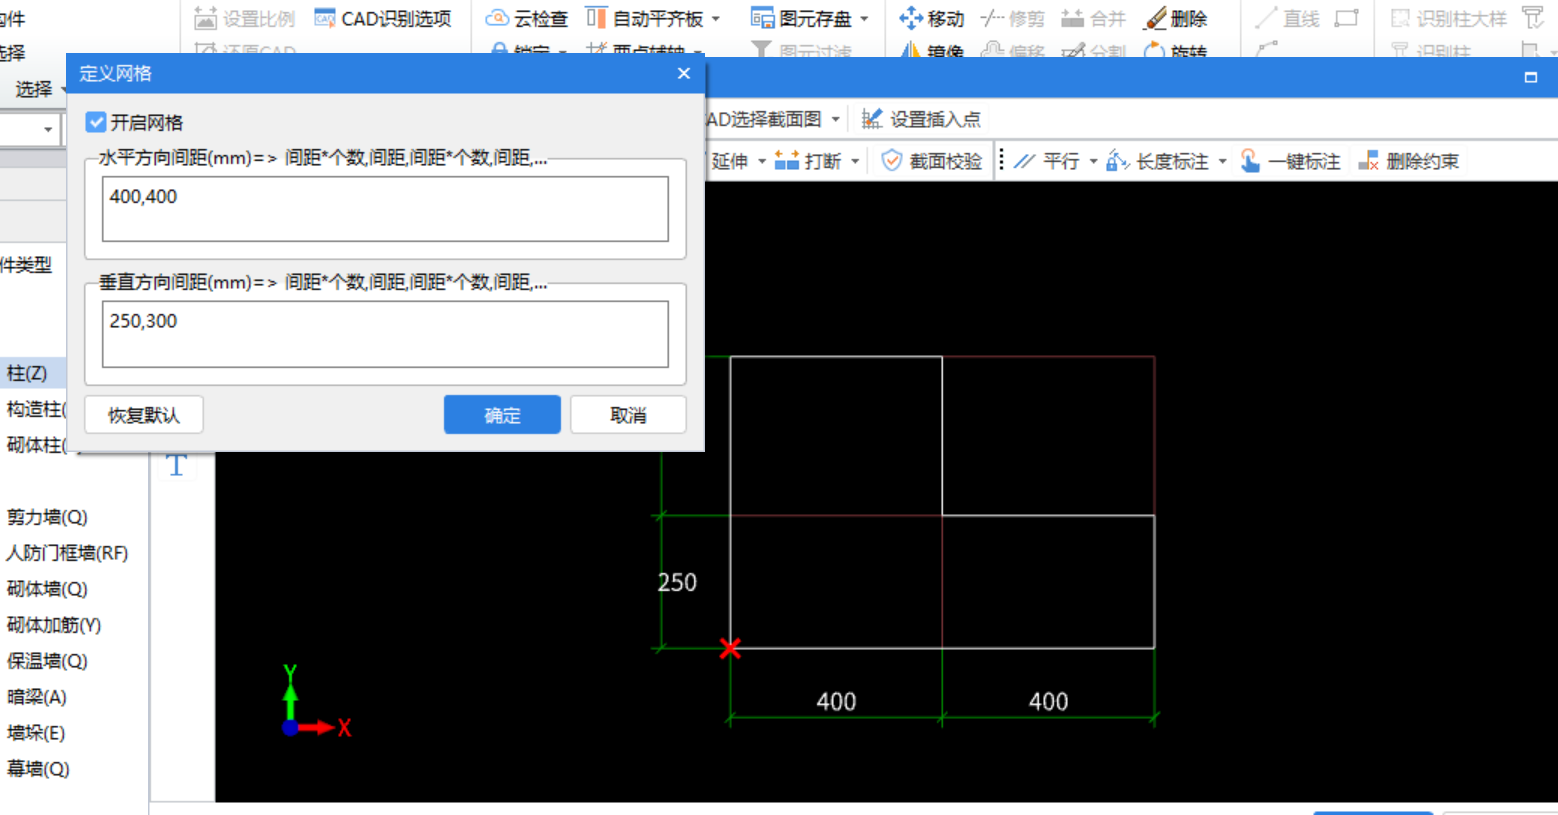Run 云检查 cloud check
The height and width of the screenshot is (815, 1558).
[x=527, y=18]
